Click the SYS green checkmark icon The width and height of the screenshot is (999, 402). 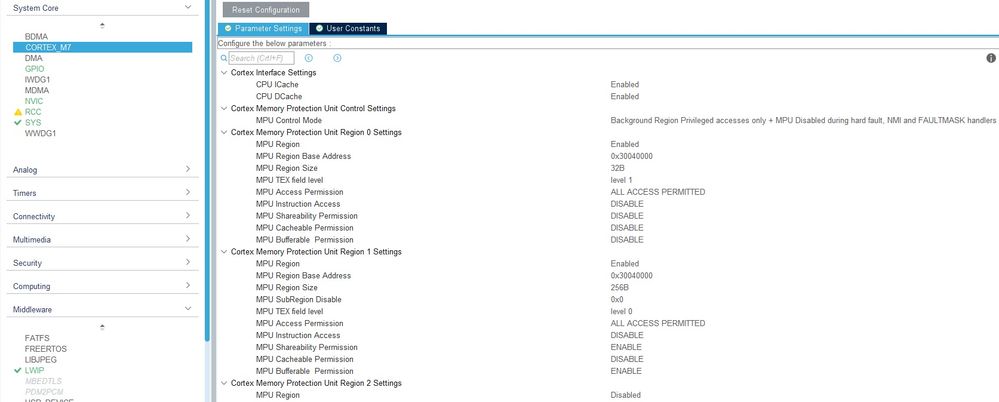18,122
